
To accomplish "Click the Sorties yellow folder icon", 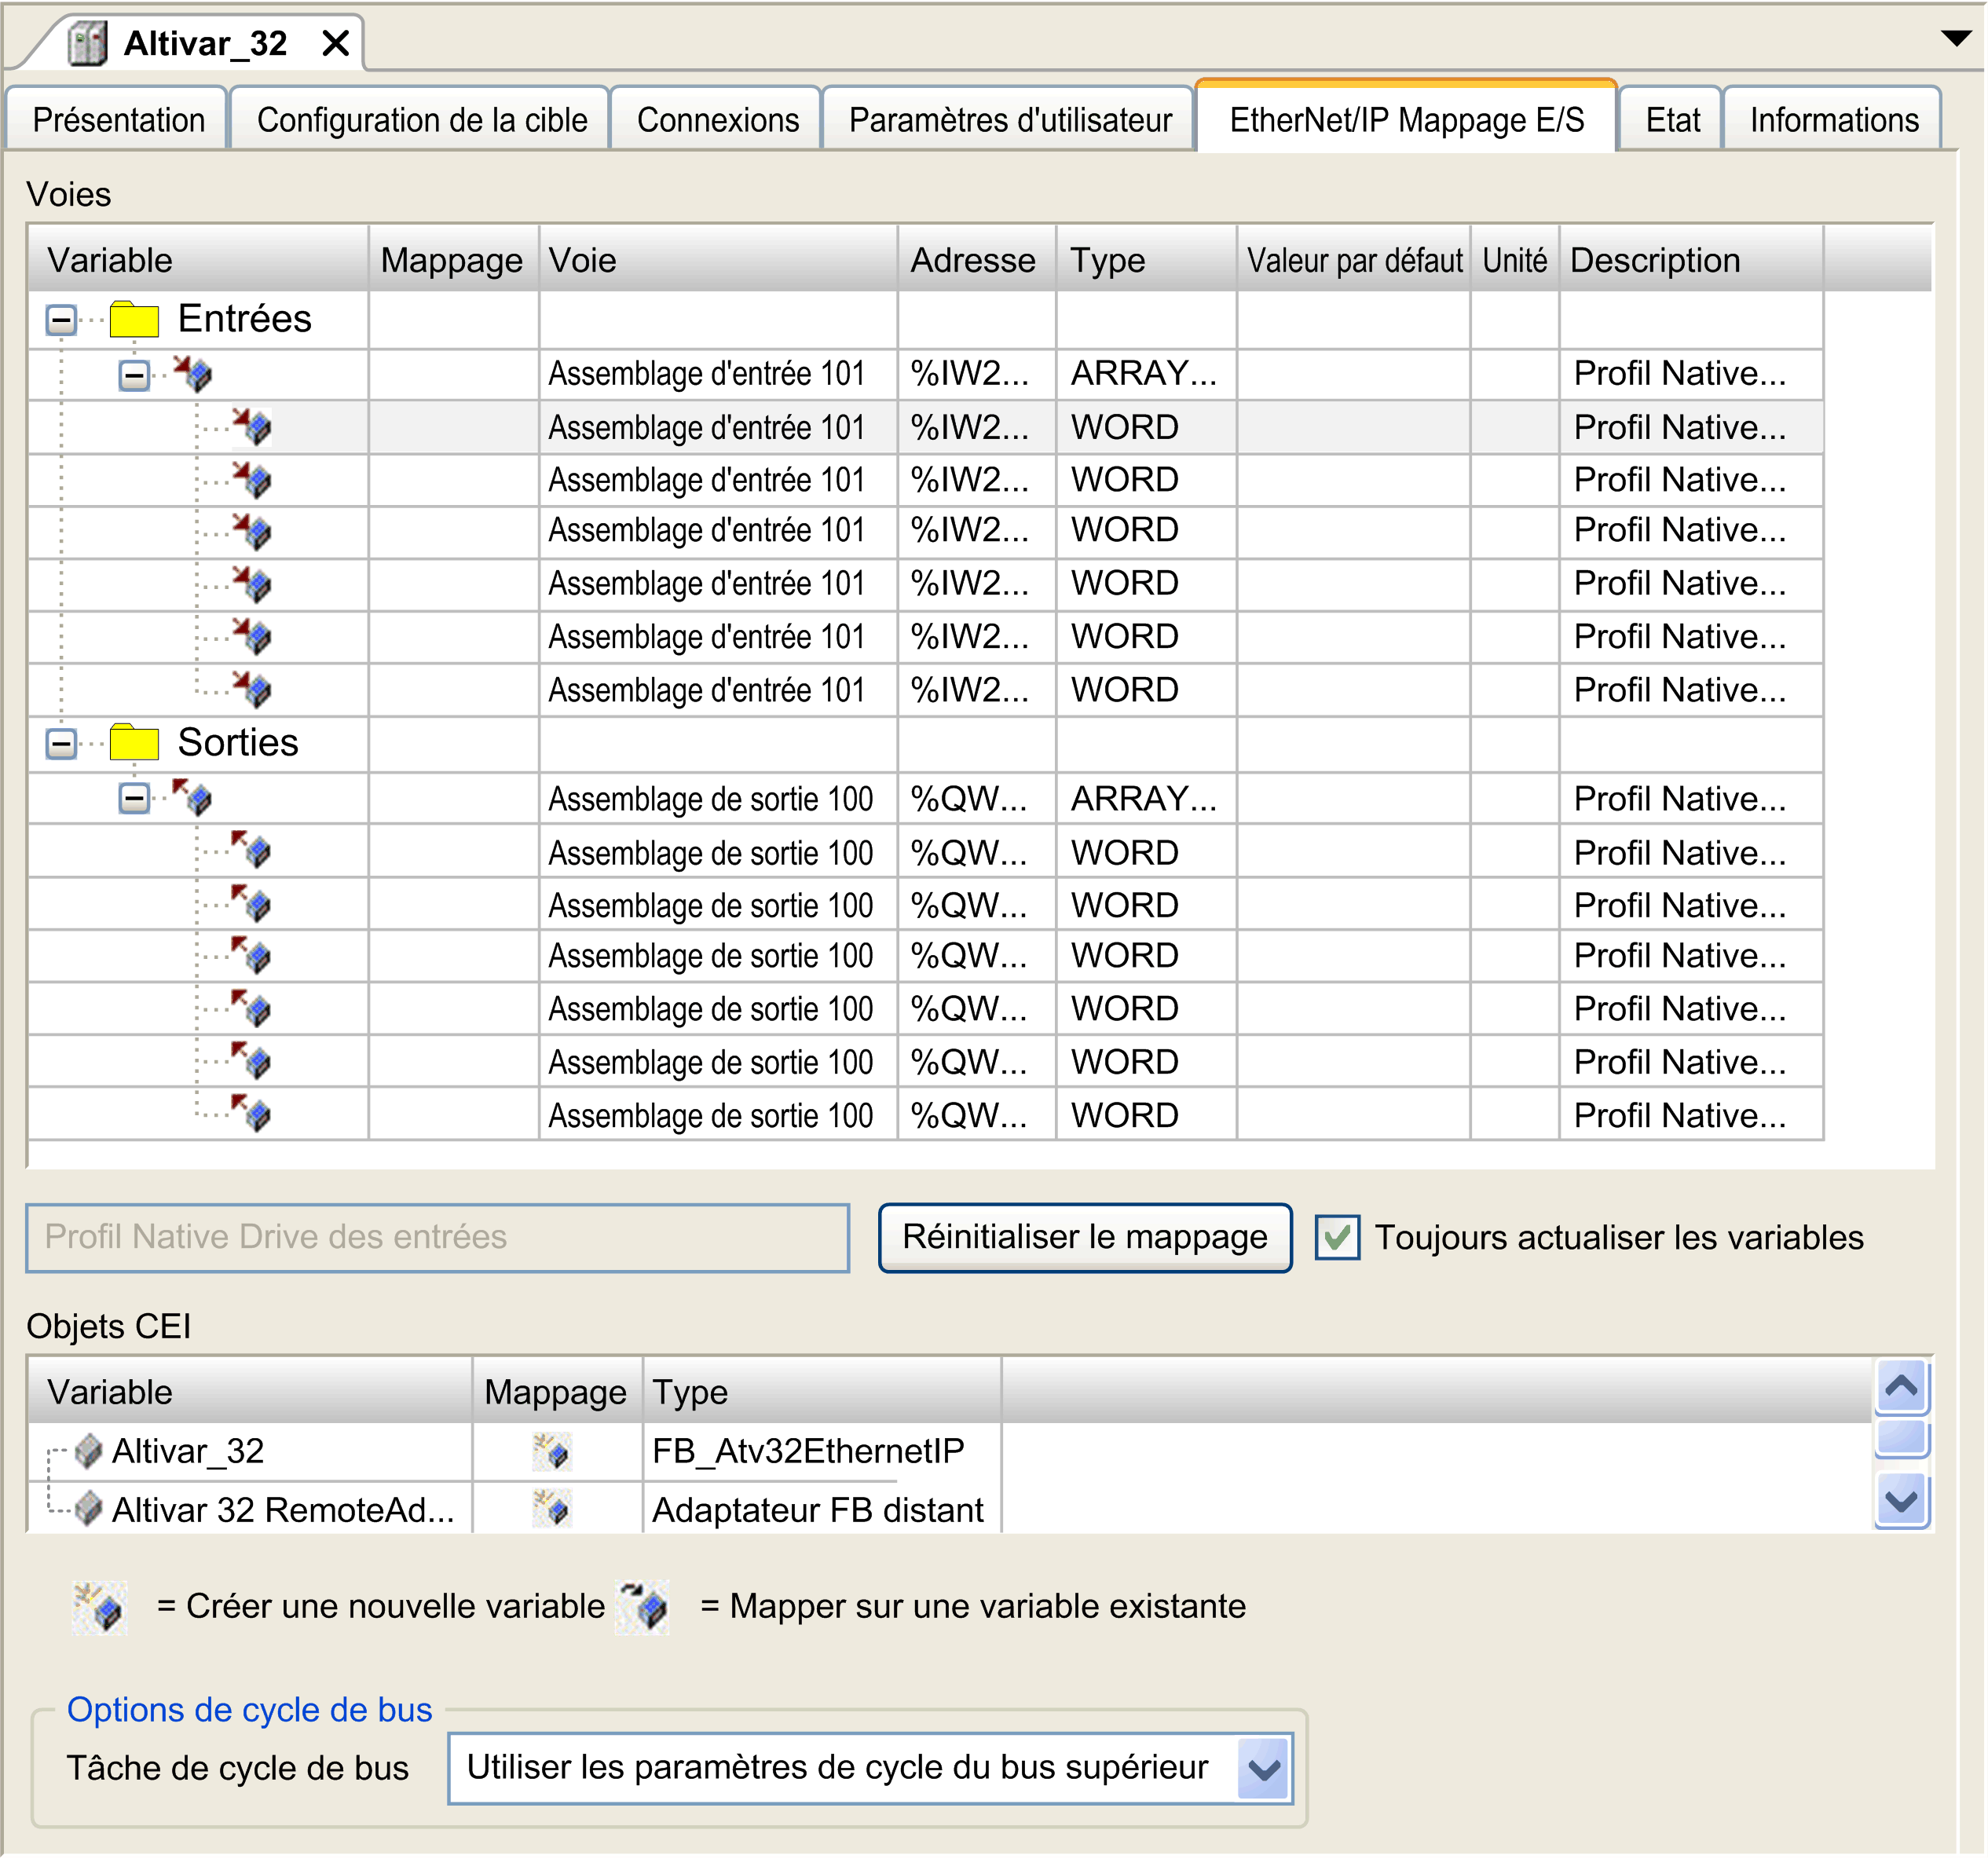I will coord(134,743).
